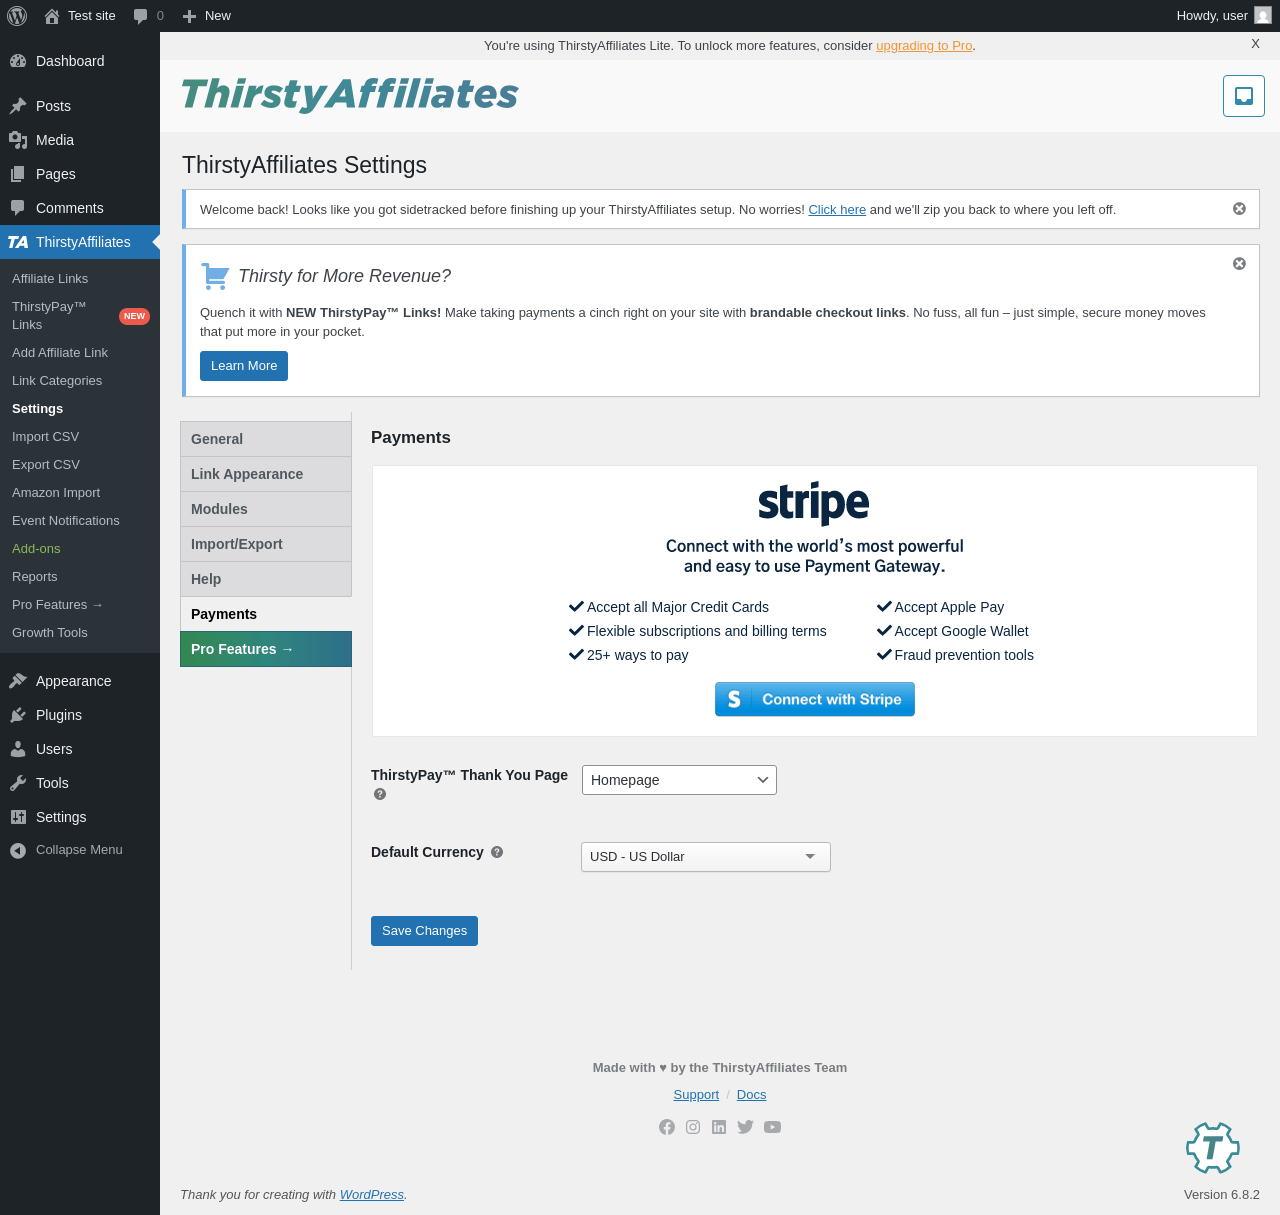This screenshot has height=1215, width=1280.
Task: Select the Payments tab
Action: (266, 614)
